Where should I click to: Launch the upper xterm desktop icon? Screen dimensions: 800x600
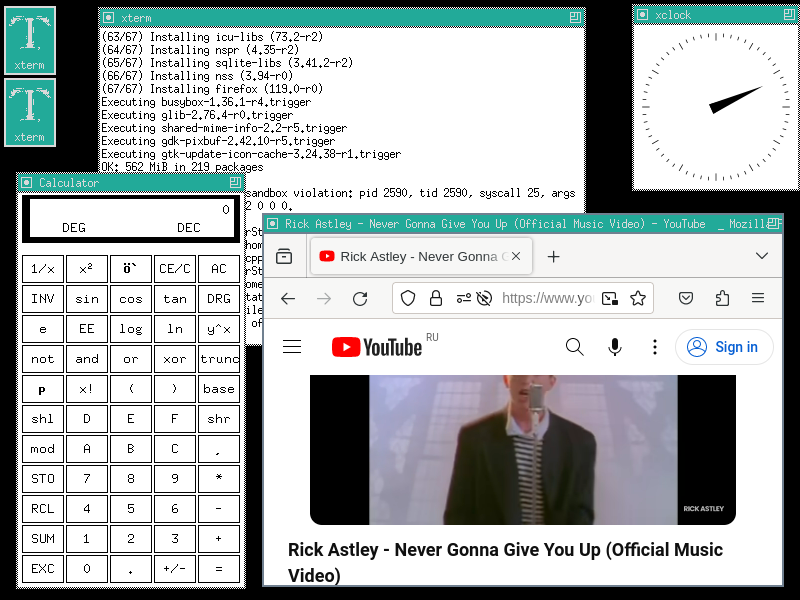pos(30,40)
